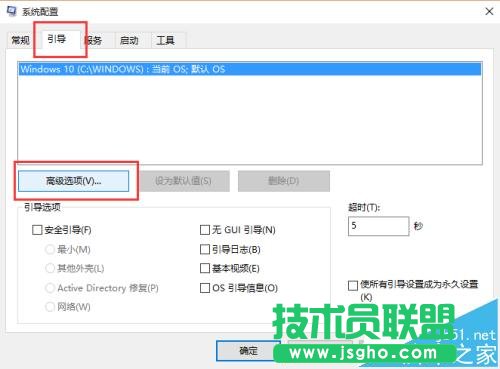Click the 设为默认值(S) button
This screenshot has height=369, width=500.
(183, 181)
